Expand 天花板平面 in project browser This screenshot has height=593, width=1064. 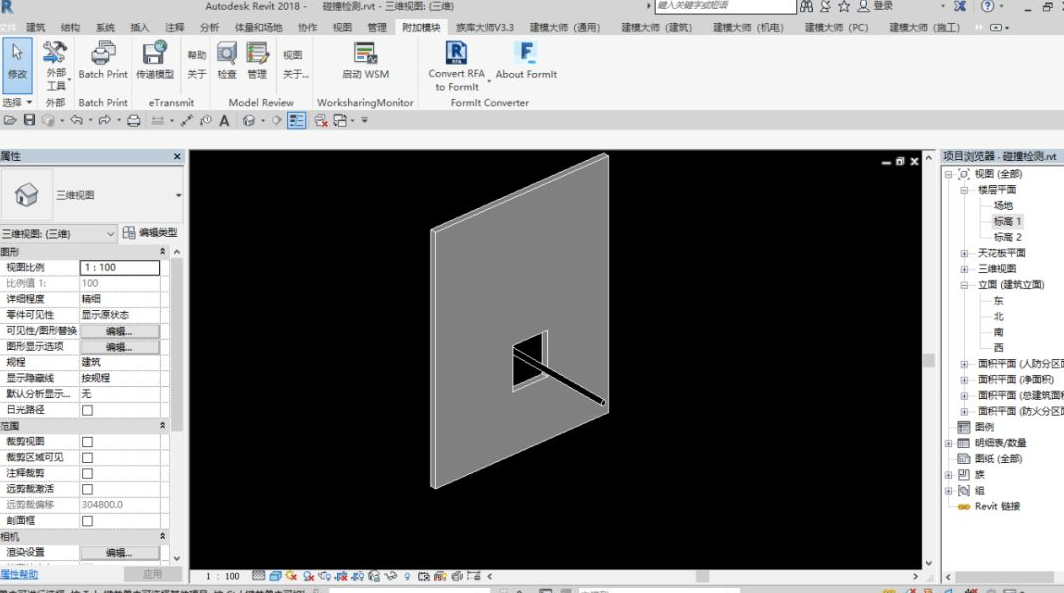click(x=964, y=253)
